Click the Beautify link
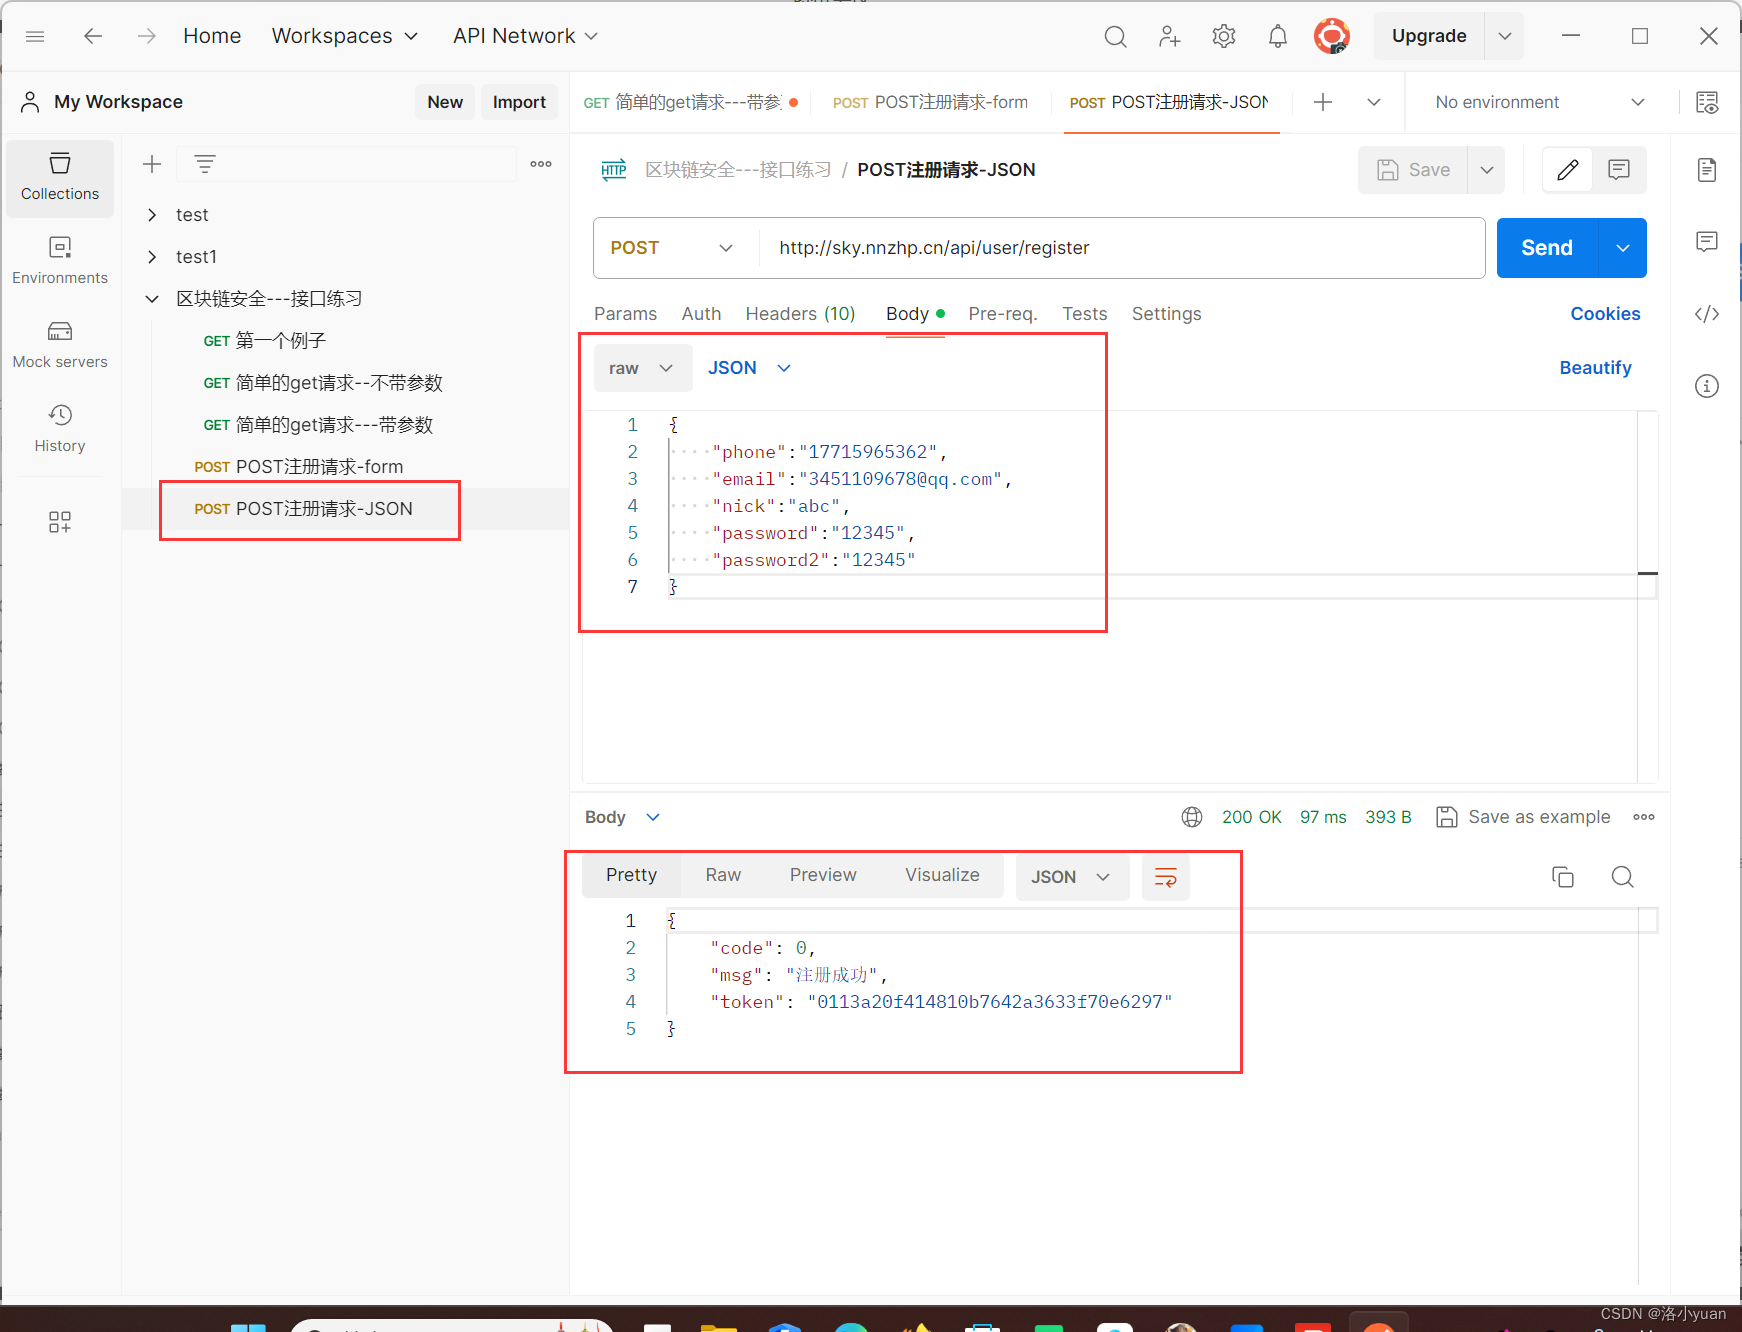This screenshot has width=1742, height=1332. coord(1595,368)
